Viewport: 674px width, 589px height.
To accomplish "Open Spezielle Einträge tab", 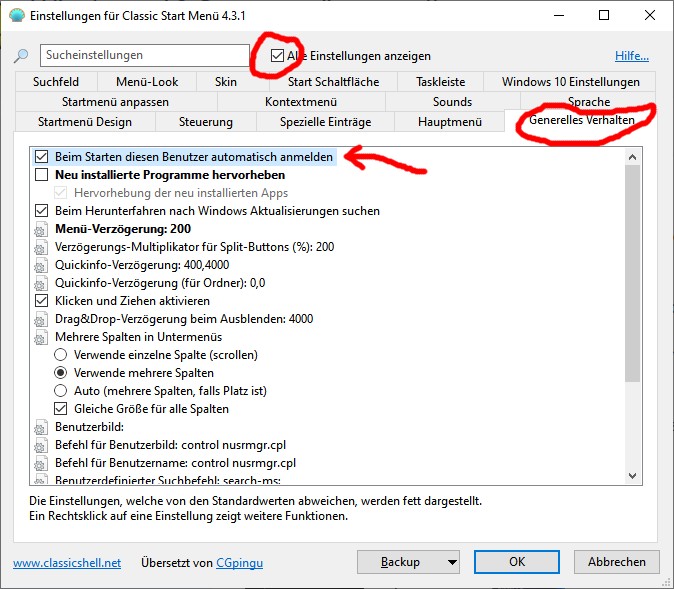I will pyautogui.click(x=325, y=122).
